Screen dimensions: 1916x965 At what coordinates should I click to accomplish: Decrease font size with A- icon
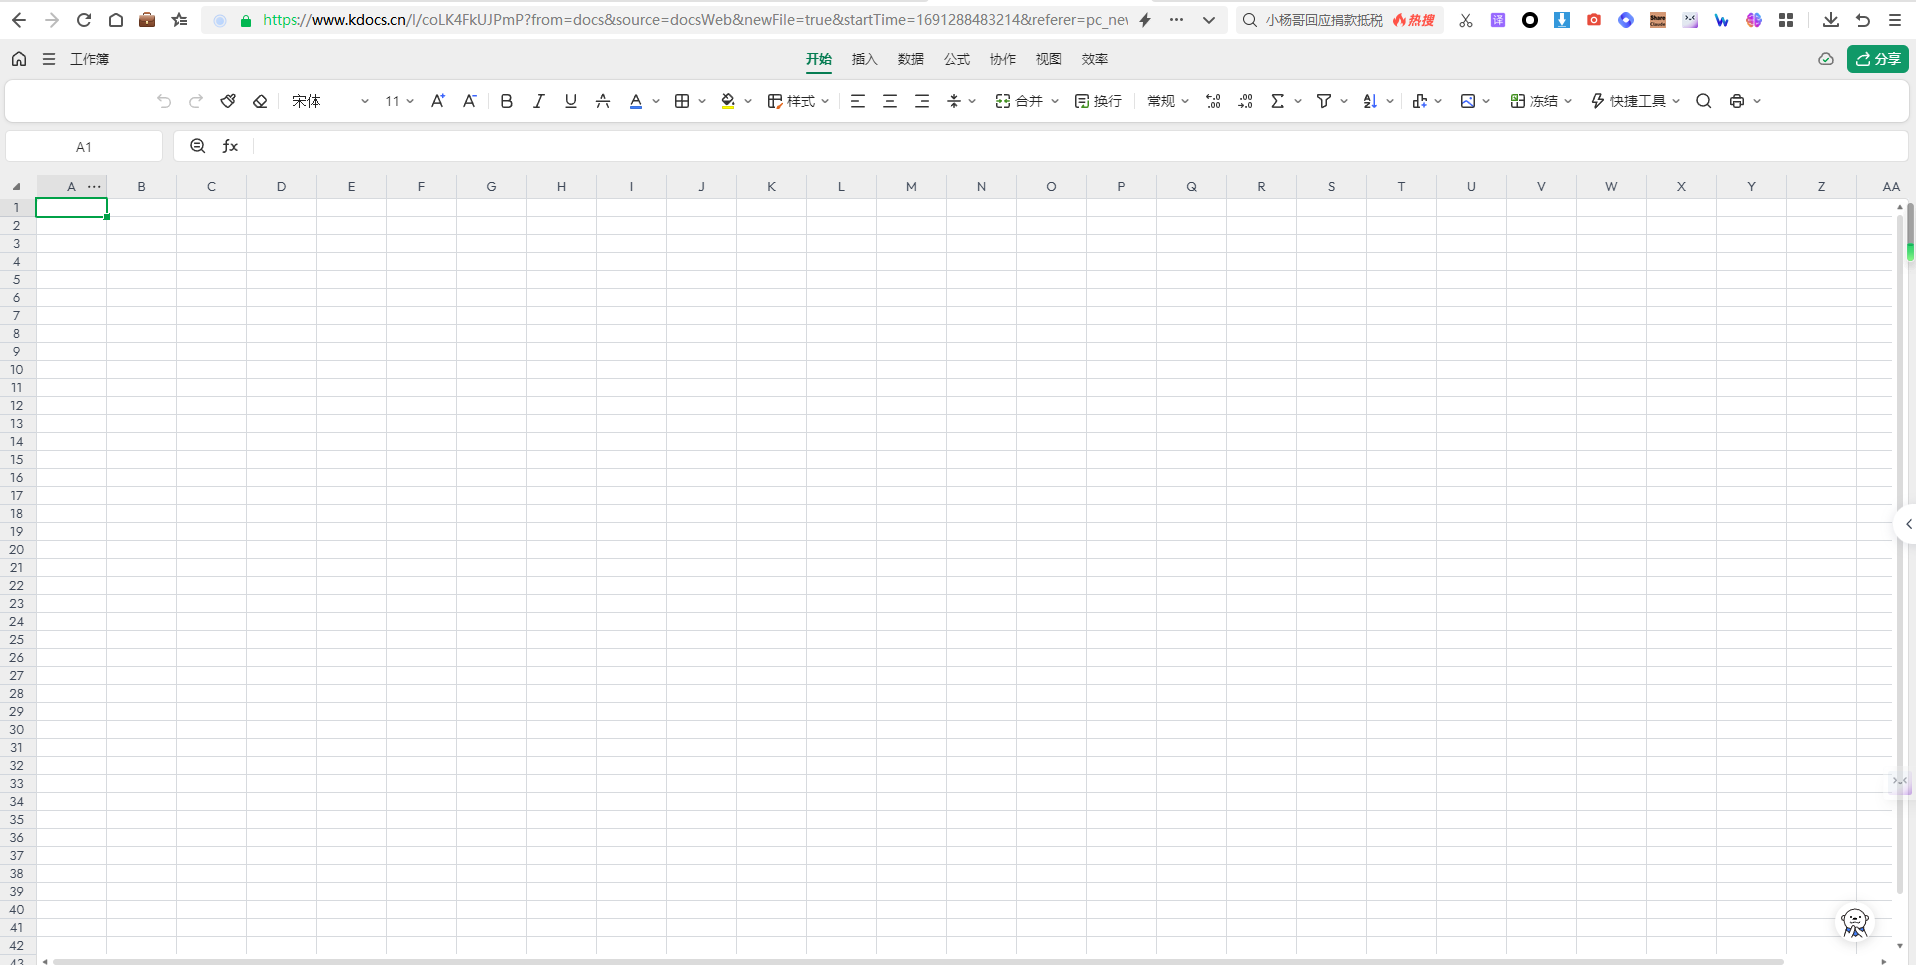[470, 101]
